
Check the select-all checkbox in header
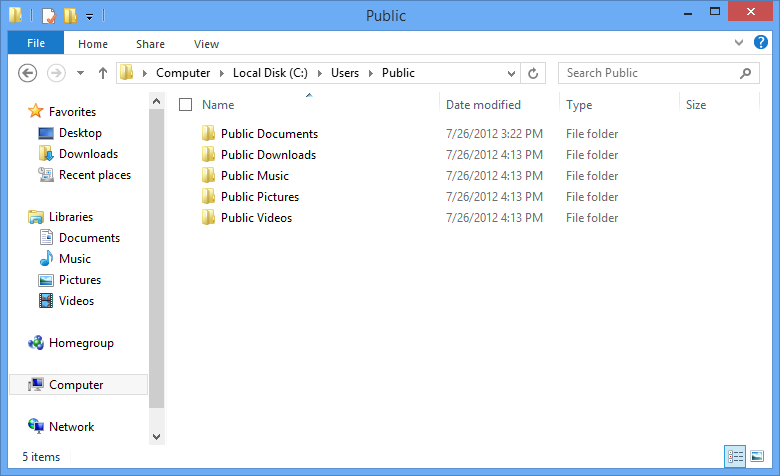185,104
